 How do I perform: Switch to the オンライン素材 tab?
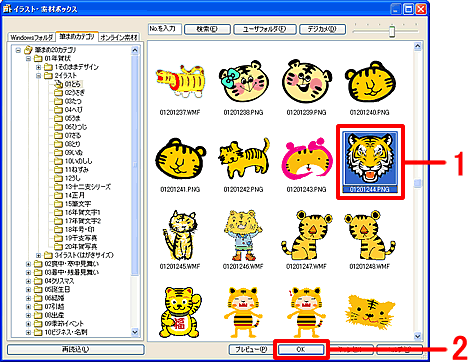119,37
